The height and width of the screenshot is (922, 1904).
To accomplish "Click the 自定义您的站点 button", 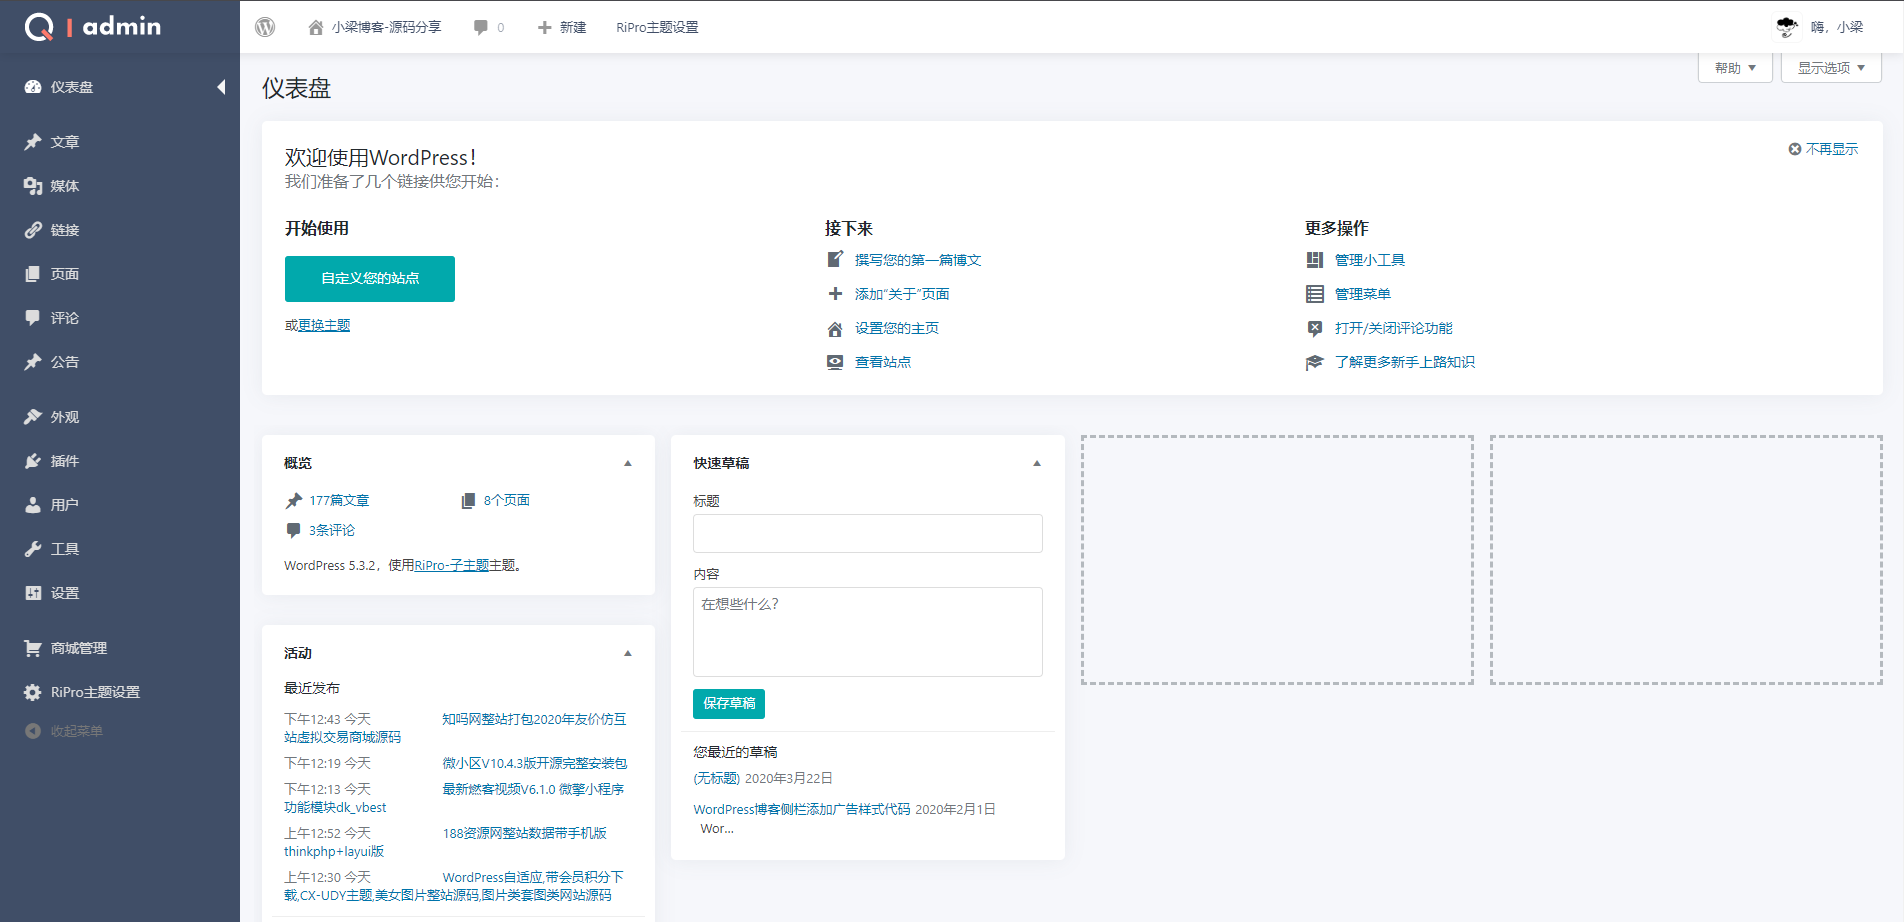I will [x=370, y=278].
